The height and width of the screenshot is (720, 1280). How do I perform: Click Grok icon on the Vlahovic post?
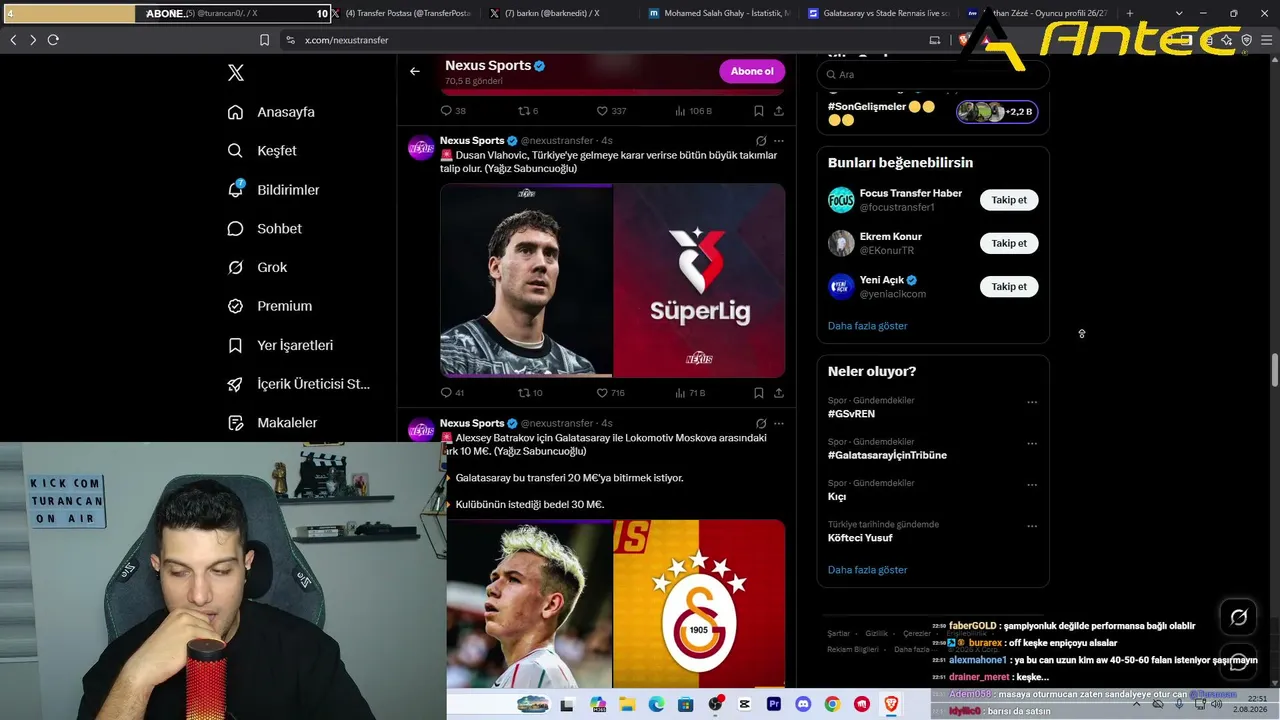761,142
